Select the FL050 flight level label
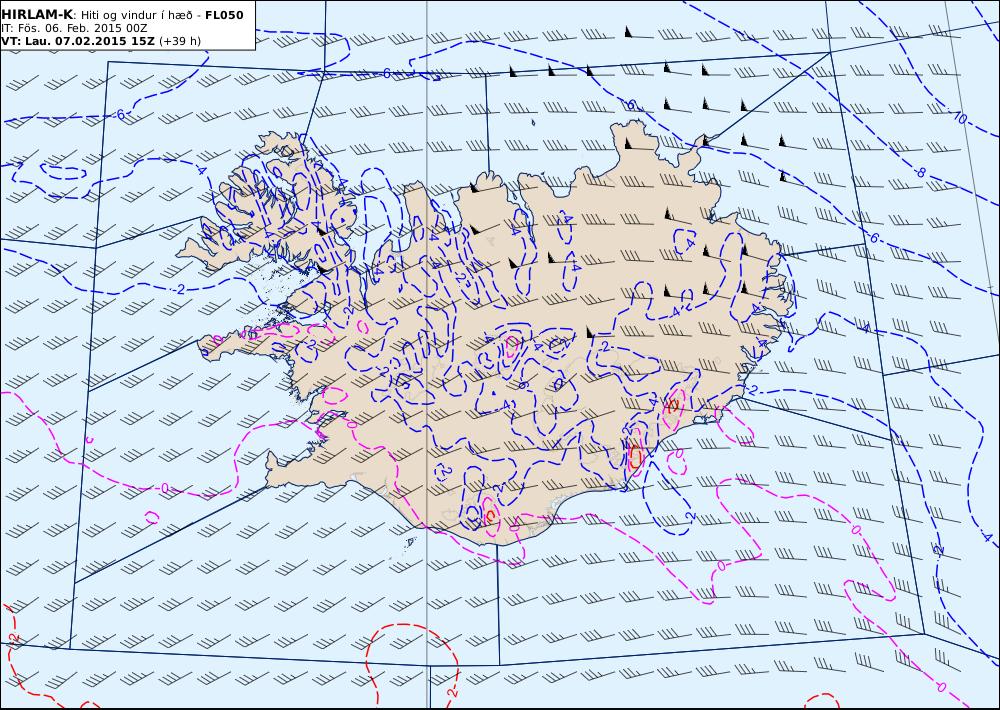Screen dimensions: 1000x710 [x=224, y=15]
